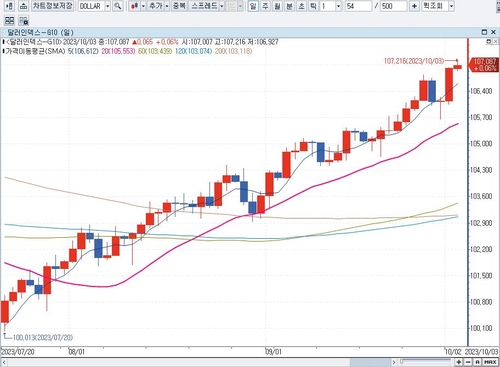Click the 2023/07/20 date axis label
Viewport: 500px width, 367px height.
(18, 352)
